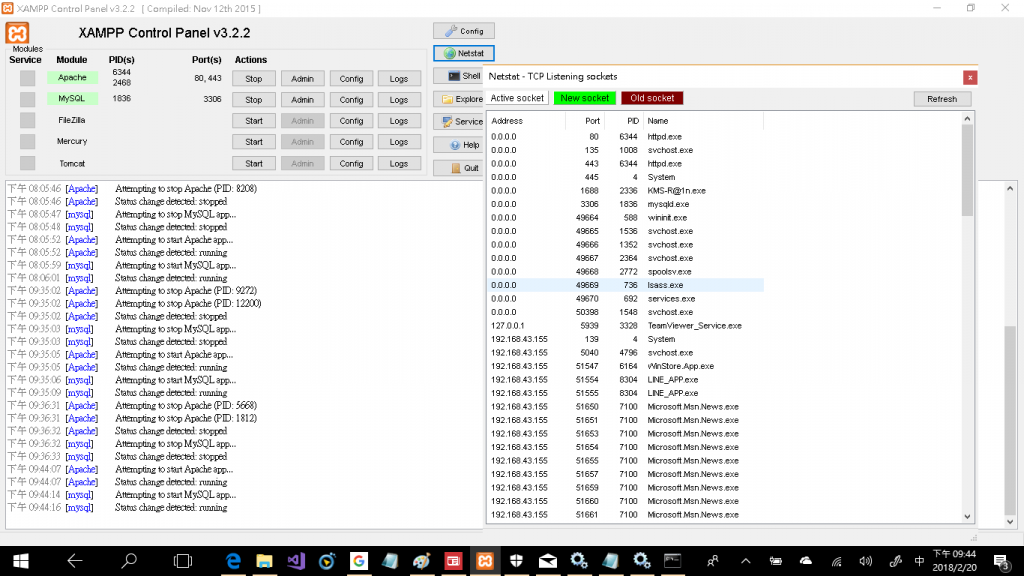Stop the MySQL module

pos(253,100)
